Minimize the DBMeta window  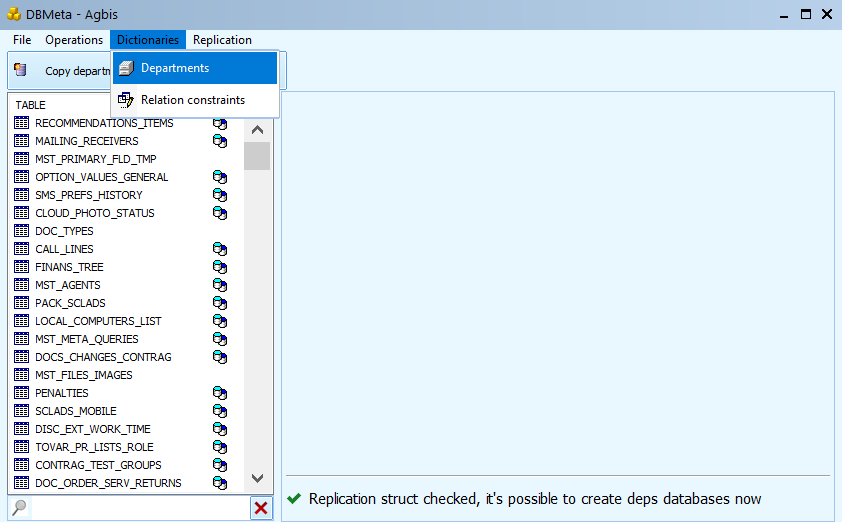(x=784, y=15)
